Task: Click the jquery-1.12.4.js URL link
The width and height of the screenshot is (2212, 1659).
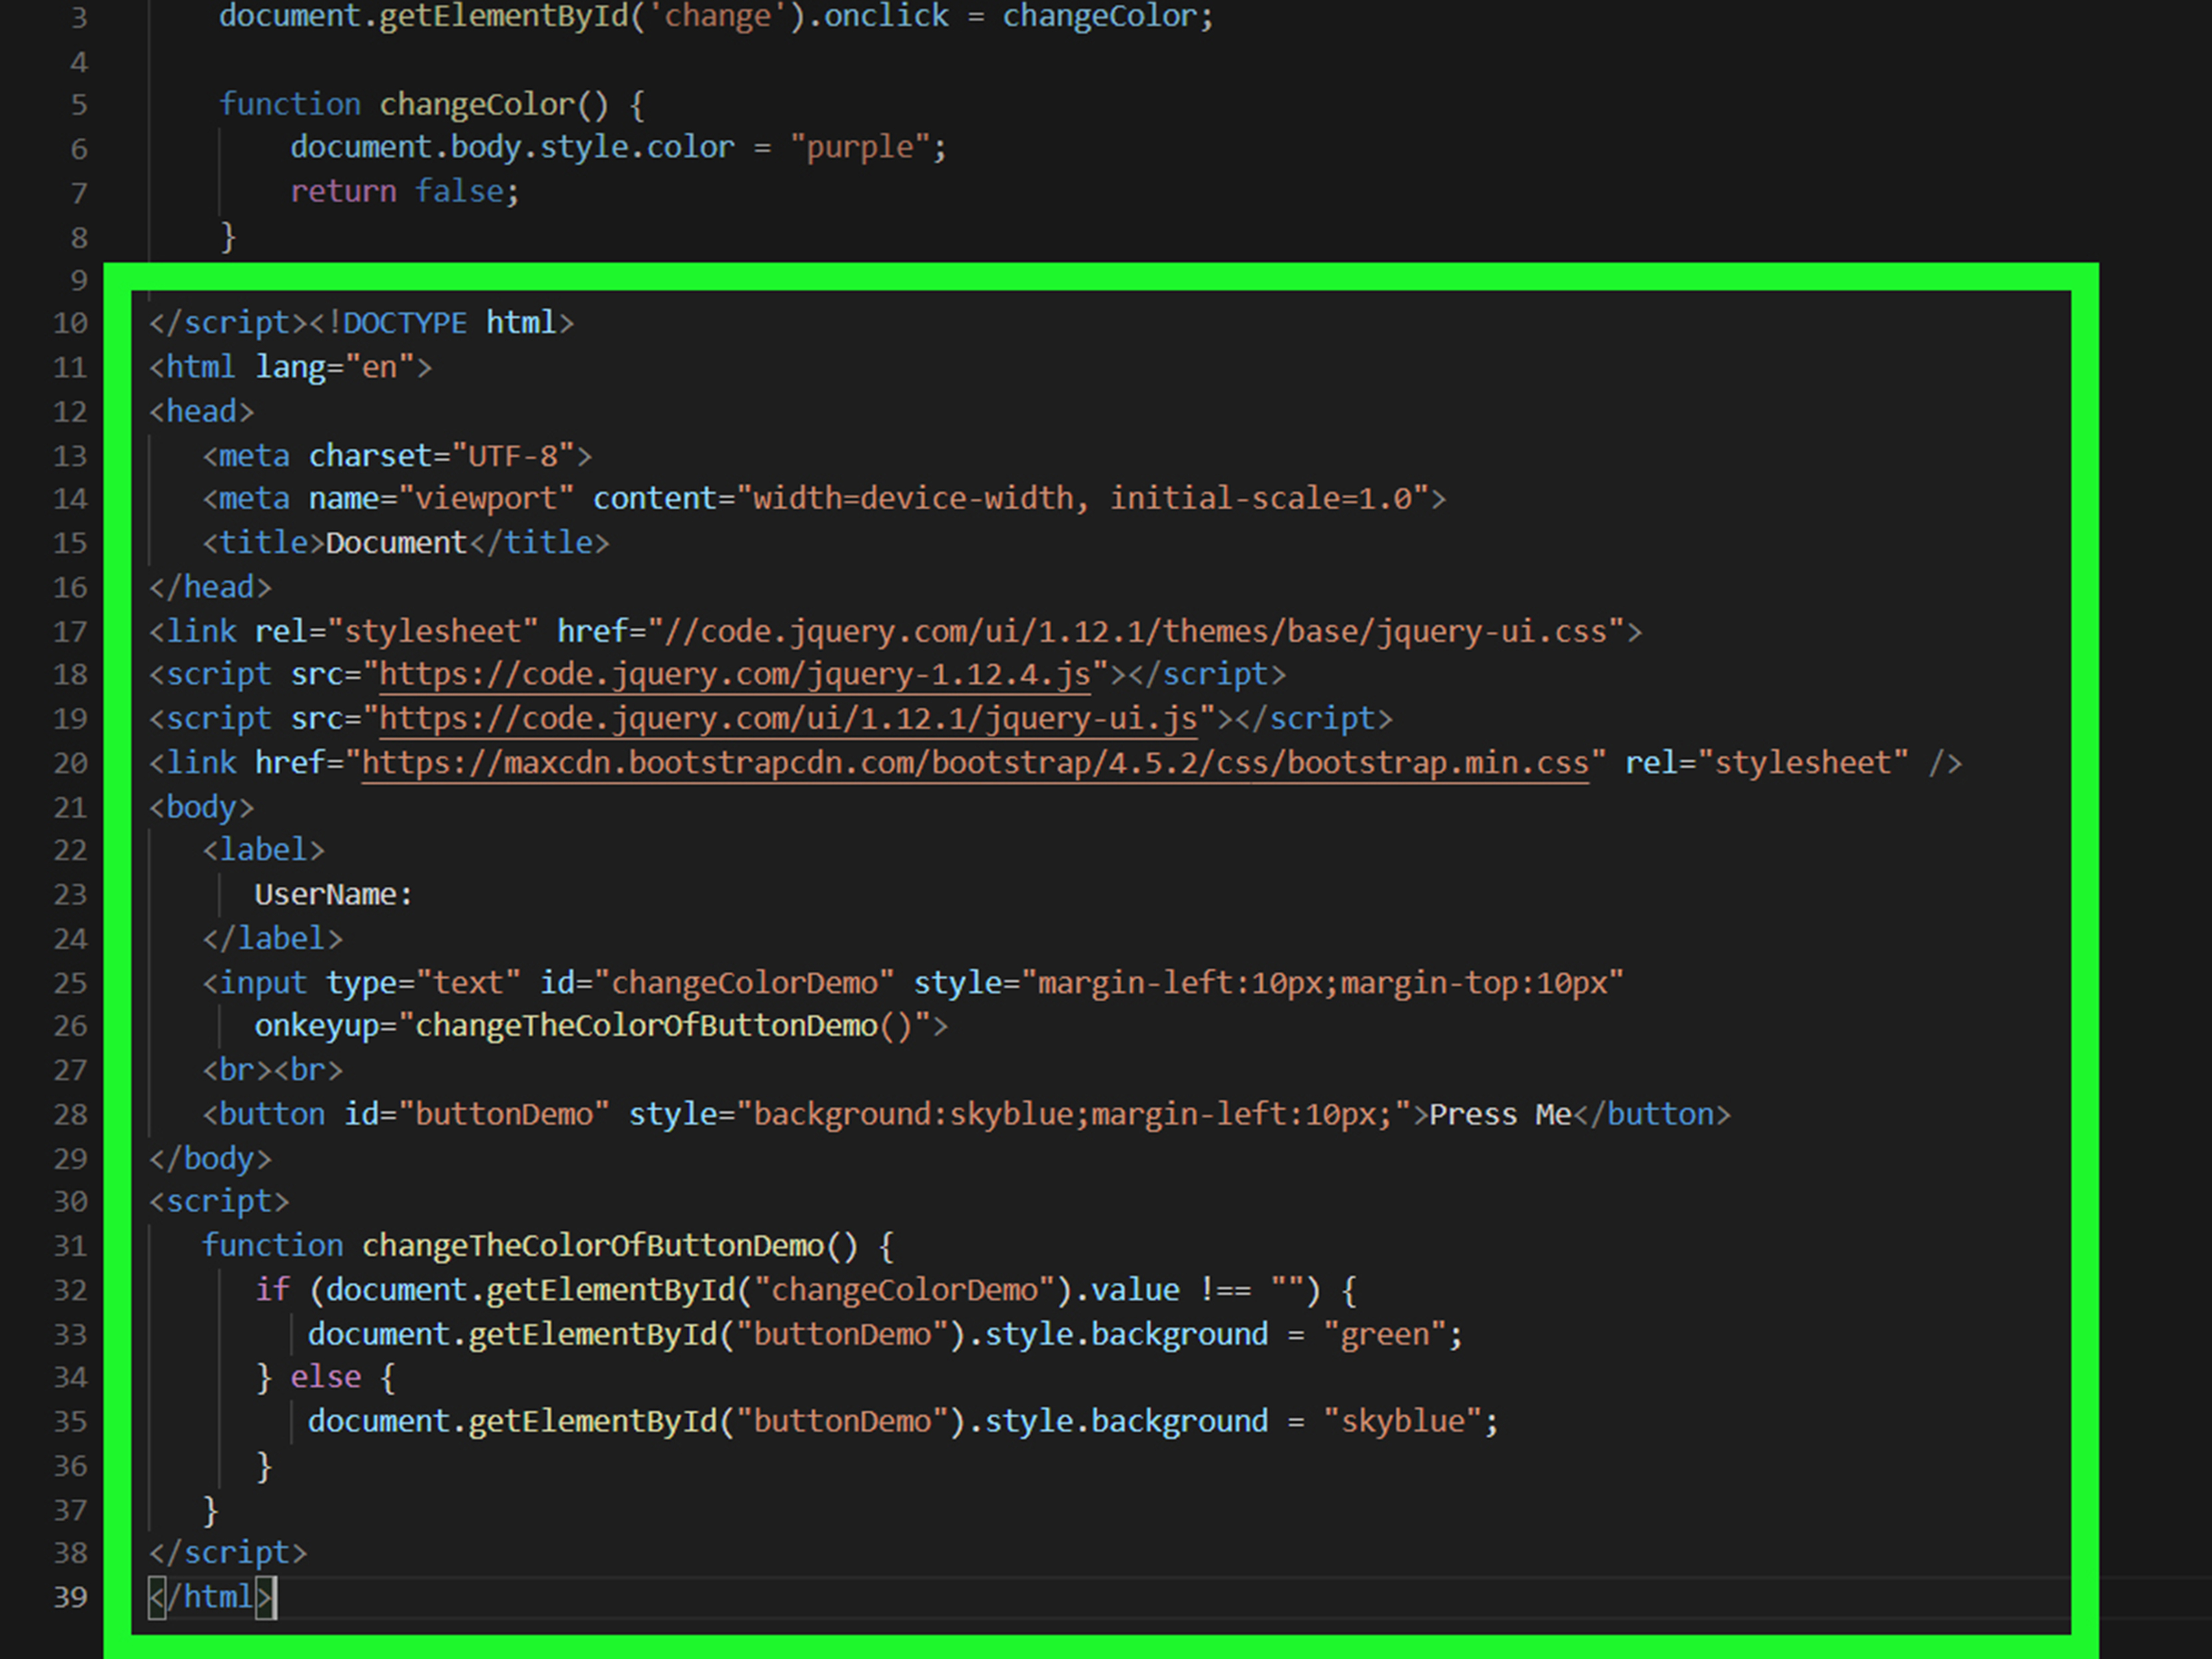Action: click(735, 675)
